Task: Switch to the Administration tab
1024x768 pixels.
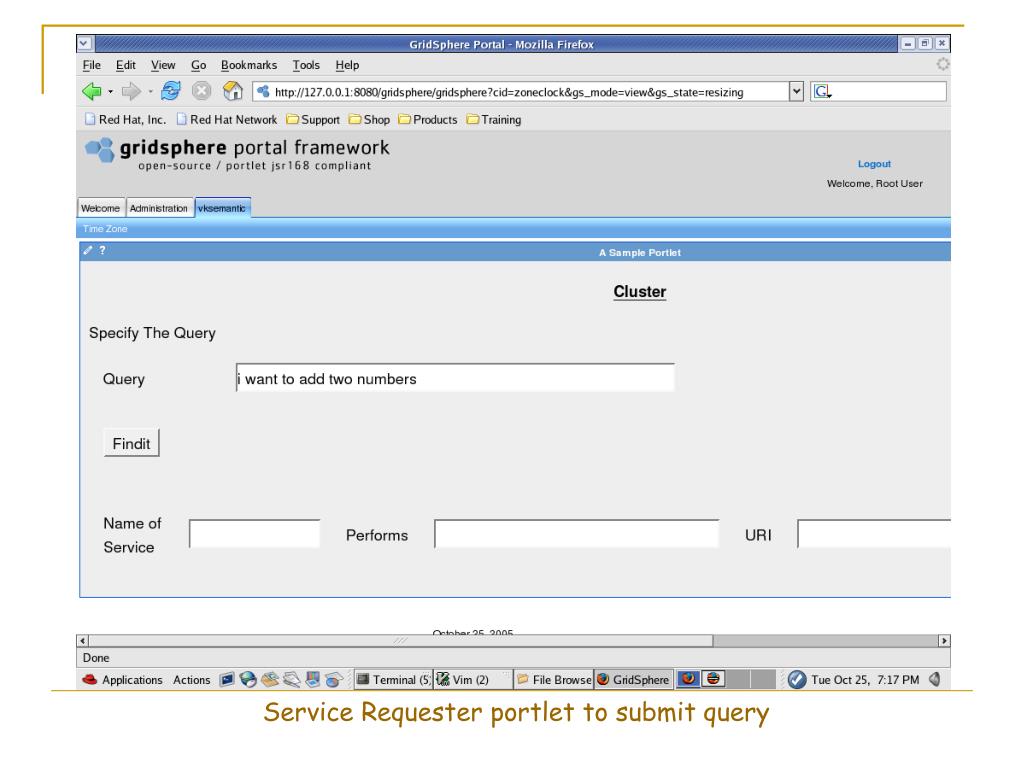Action: [x=159, y=208]
